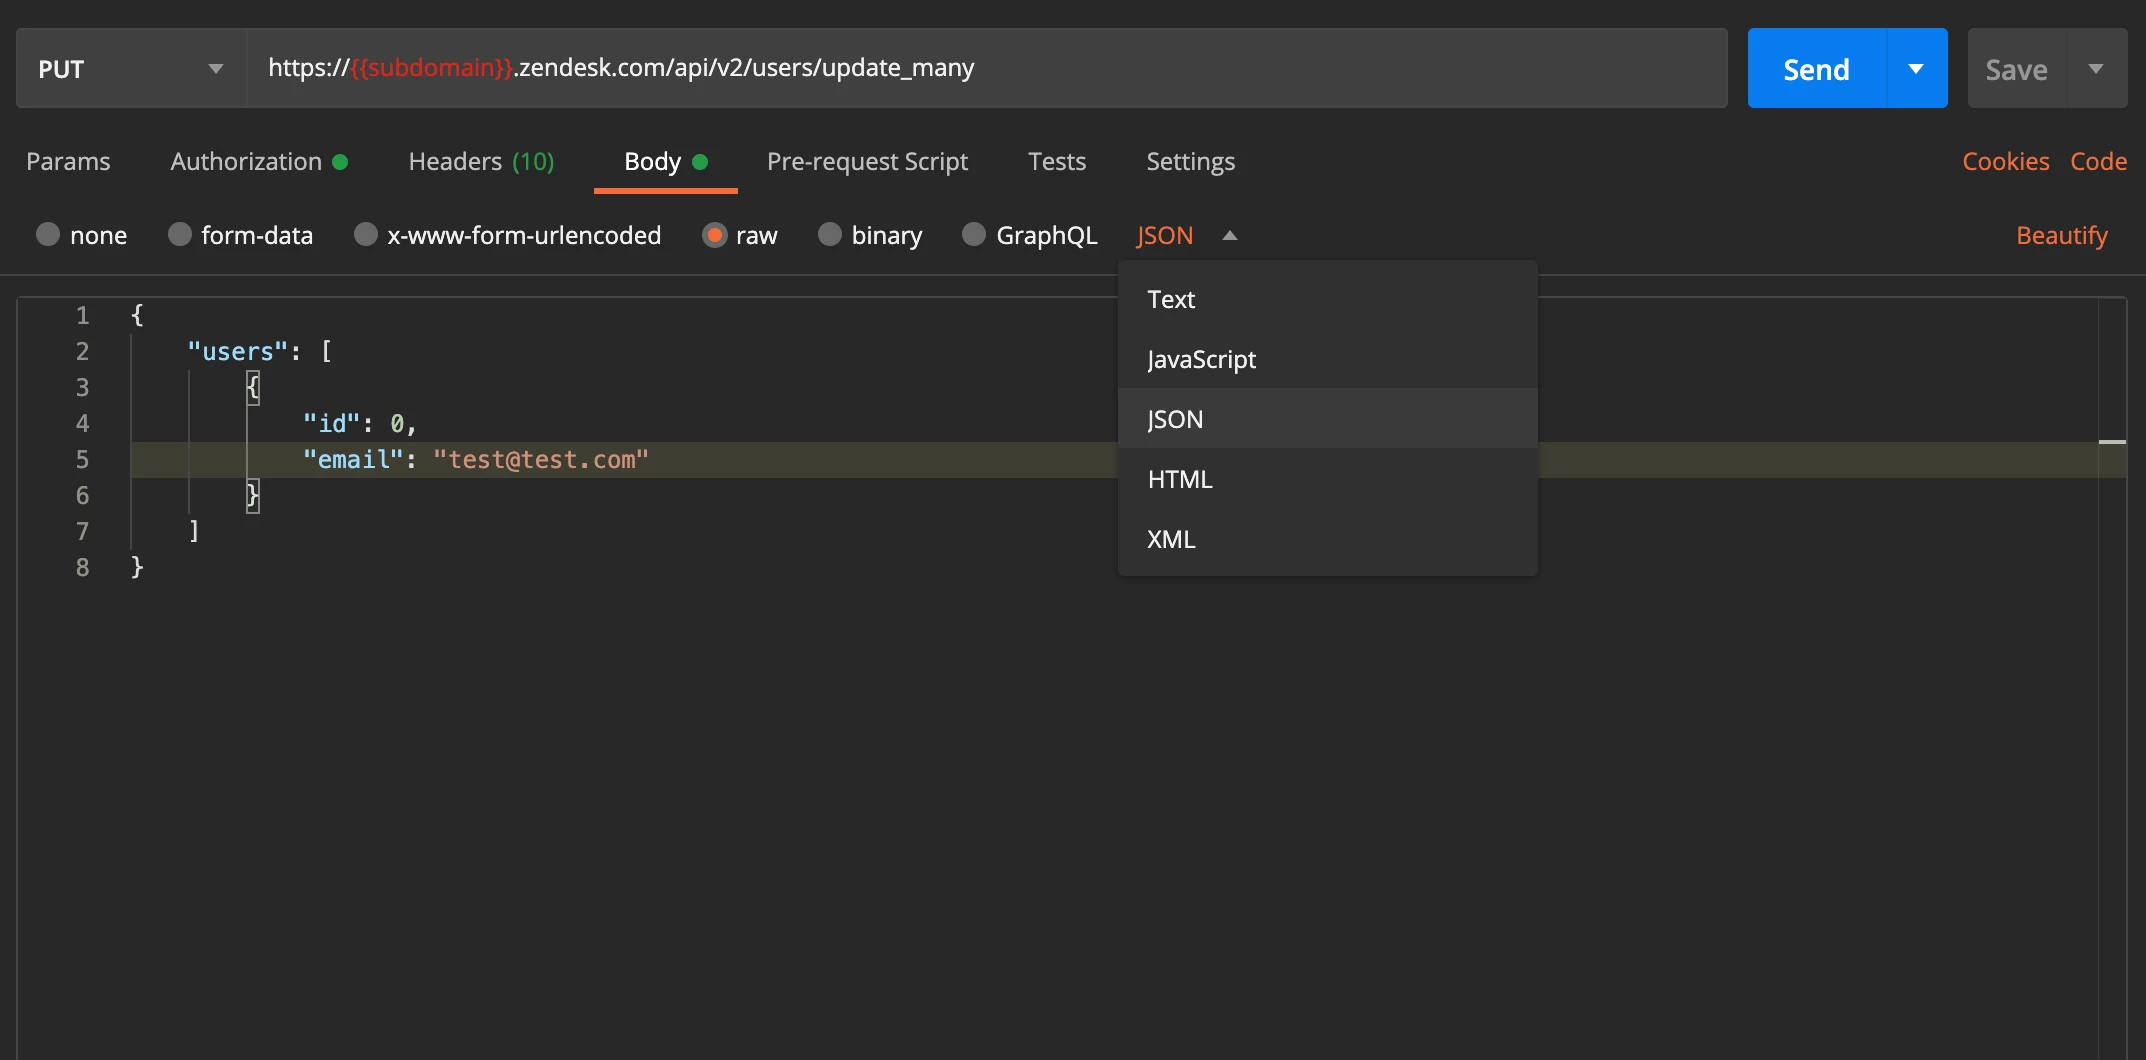Image resolution: width=2146 pixels, height=1060 pixels.
Task: Choose Text from the format menu
Action: coord(1327,299)
